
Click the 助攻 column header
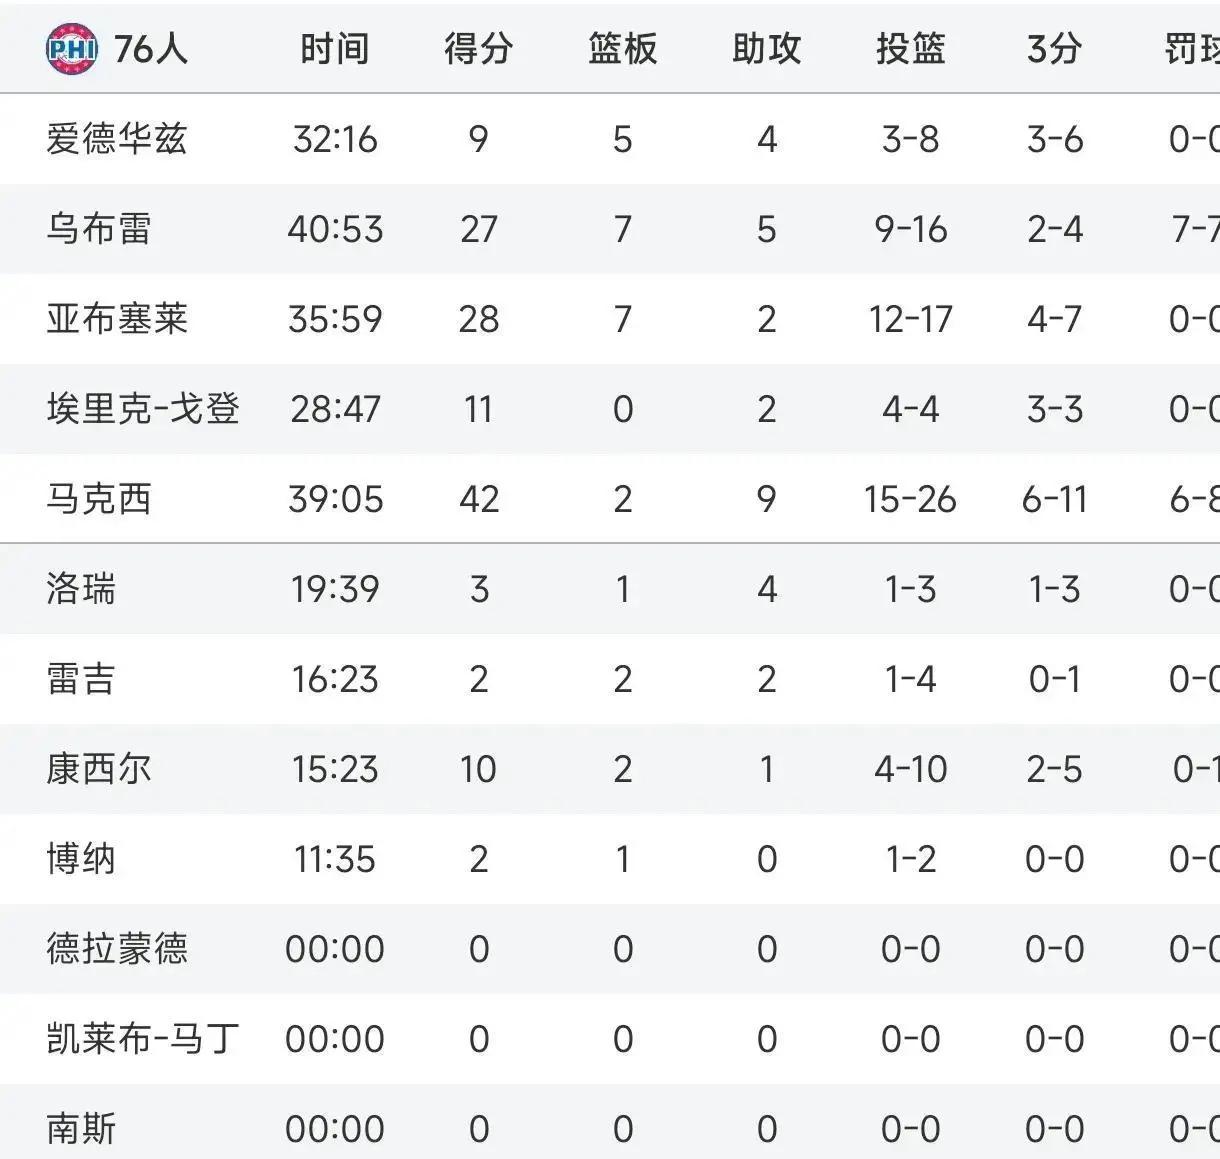coord(766,48)
